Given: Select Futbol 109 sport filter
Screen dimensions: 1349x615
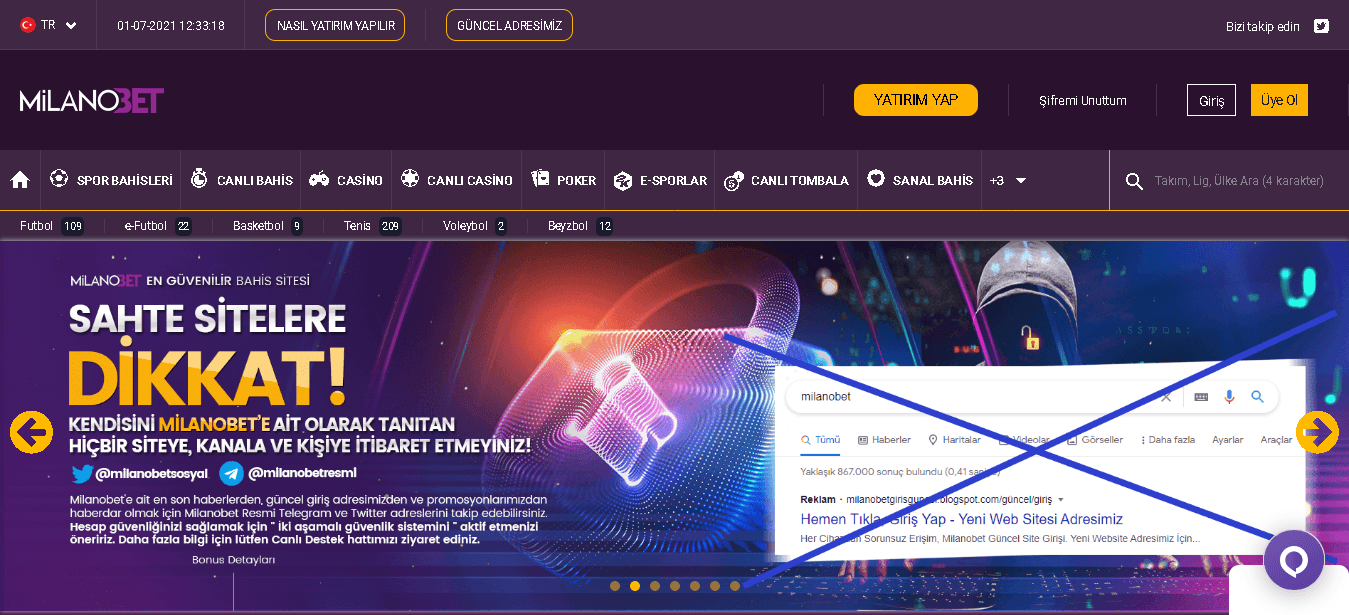Looking at the screenshot, I should tap(52, 226).
